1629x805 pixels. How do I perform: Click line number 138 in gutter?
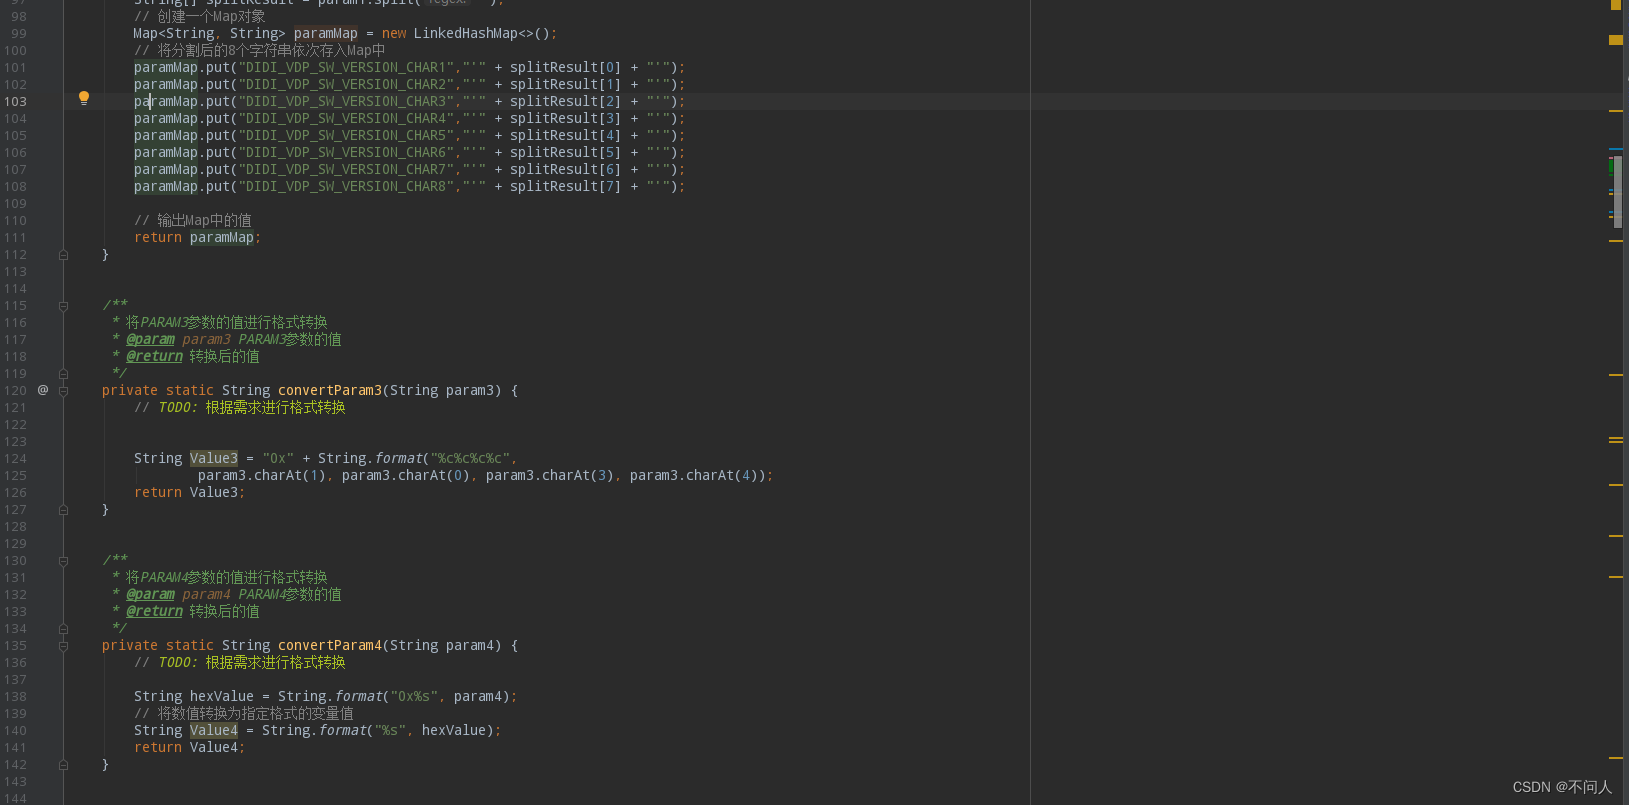click(15, 696)
